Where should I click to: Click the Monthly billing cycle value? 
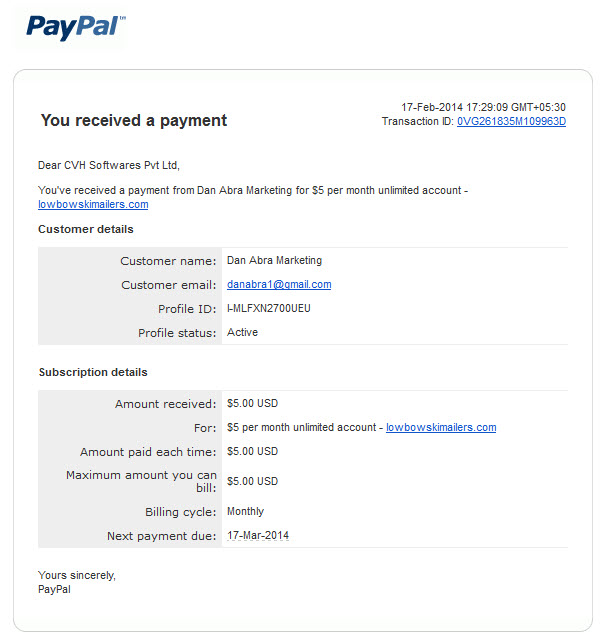[245, 511]
